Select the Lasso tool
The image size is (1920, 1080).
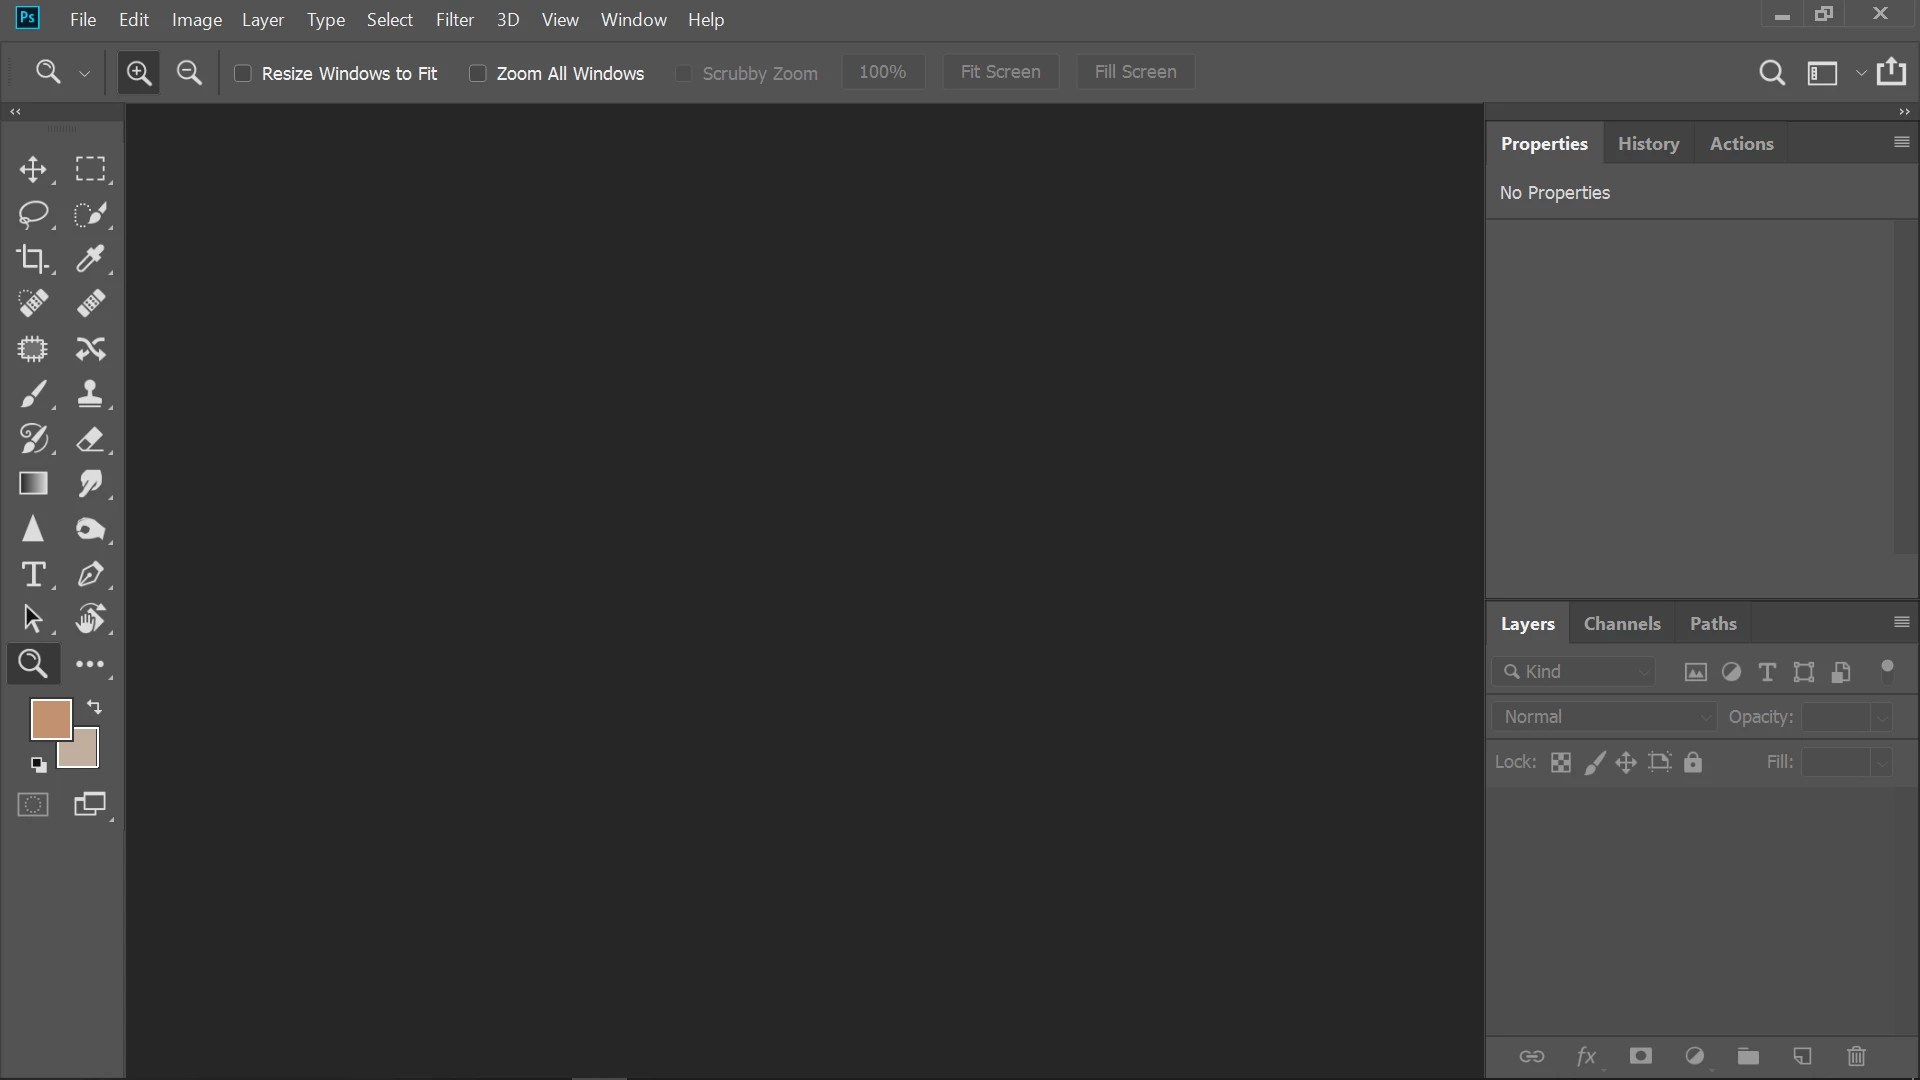coord(33,214)
